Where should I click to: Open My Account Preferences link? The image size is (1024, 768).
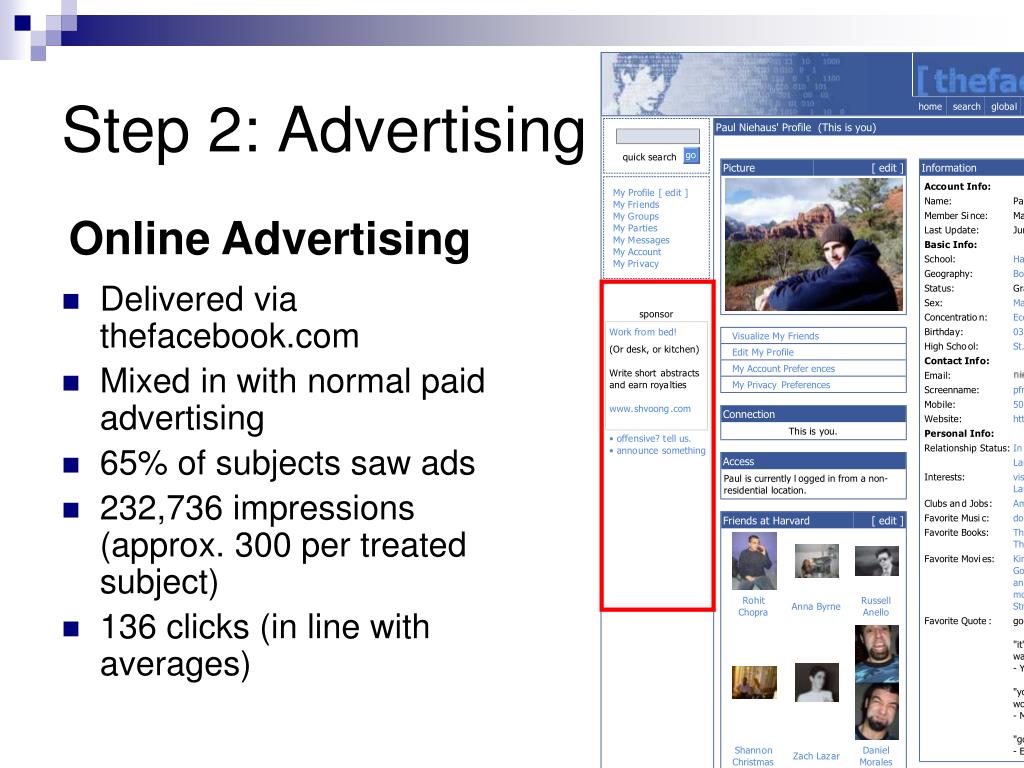(783, 368)
